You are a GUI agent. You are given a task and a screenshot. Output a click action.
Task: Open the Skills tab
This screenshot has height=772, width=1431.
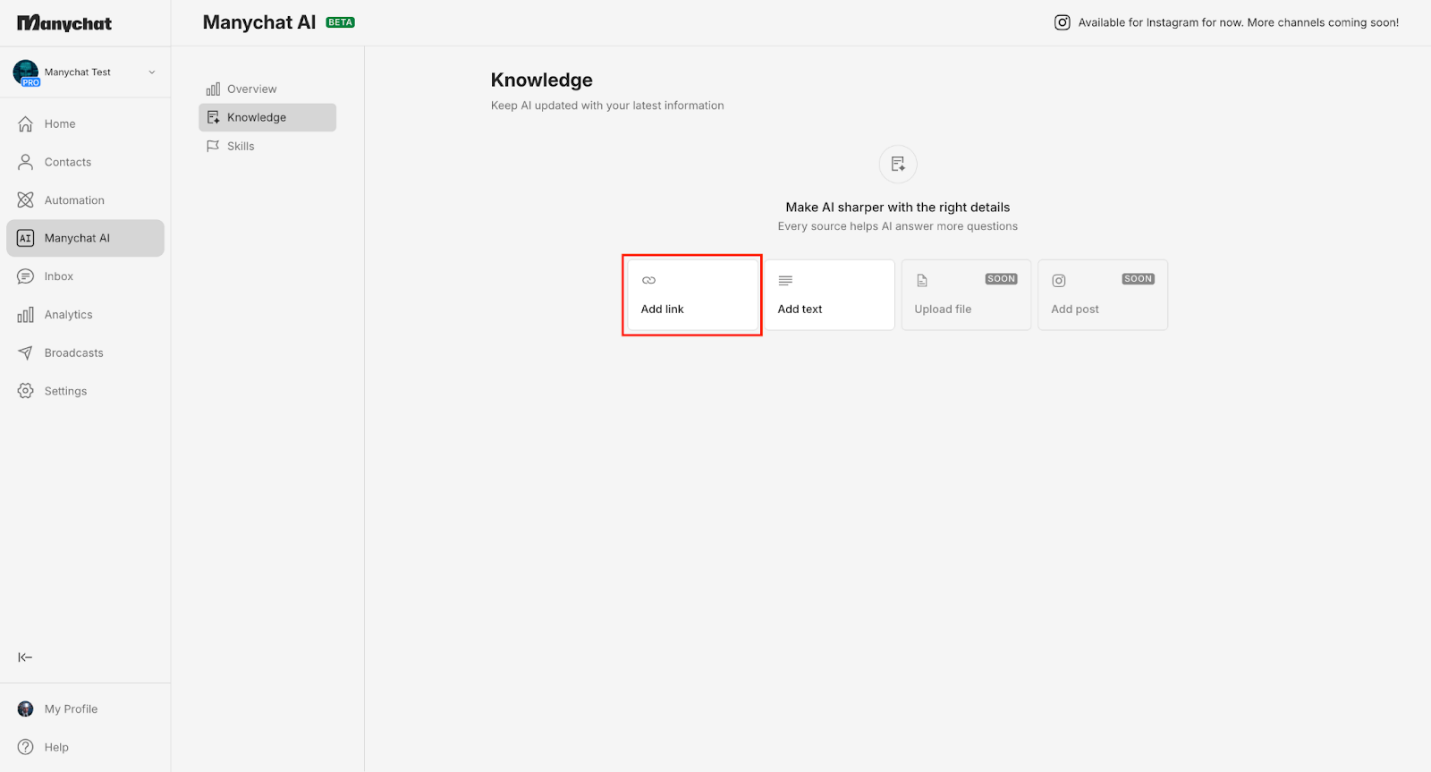click(240, 146)
